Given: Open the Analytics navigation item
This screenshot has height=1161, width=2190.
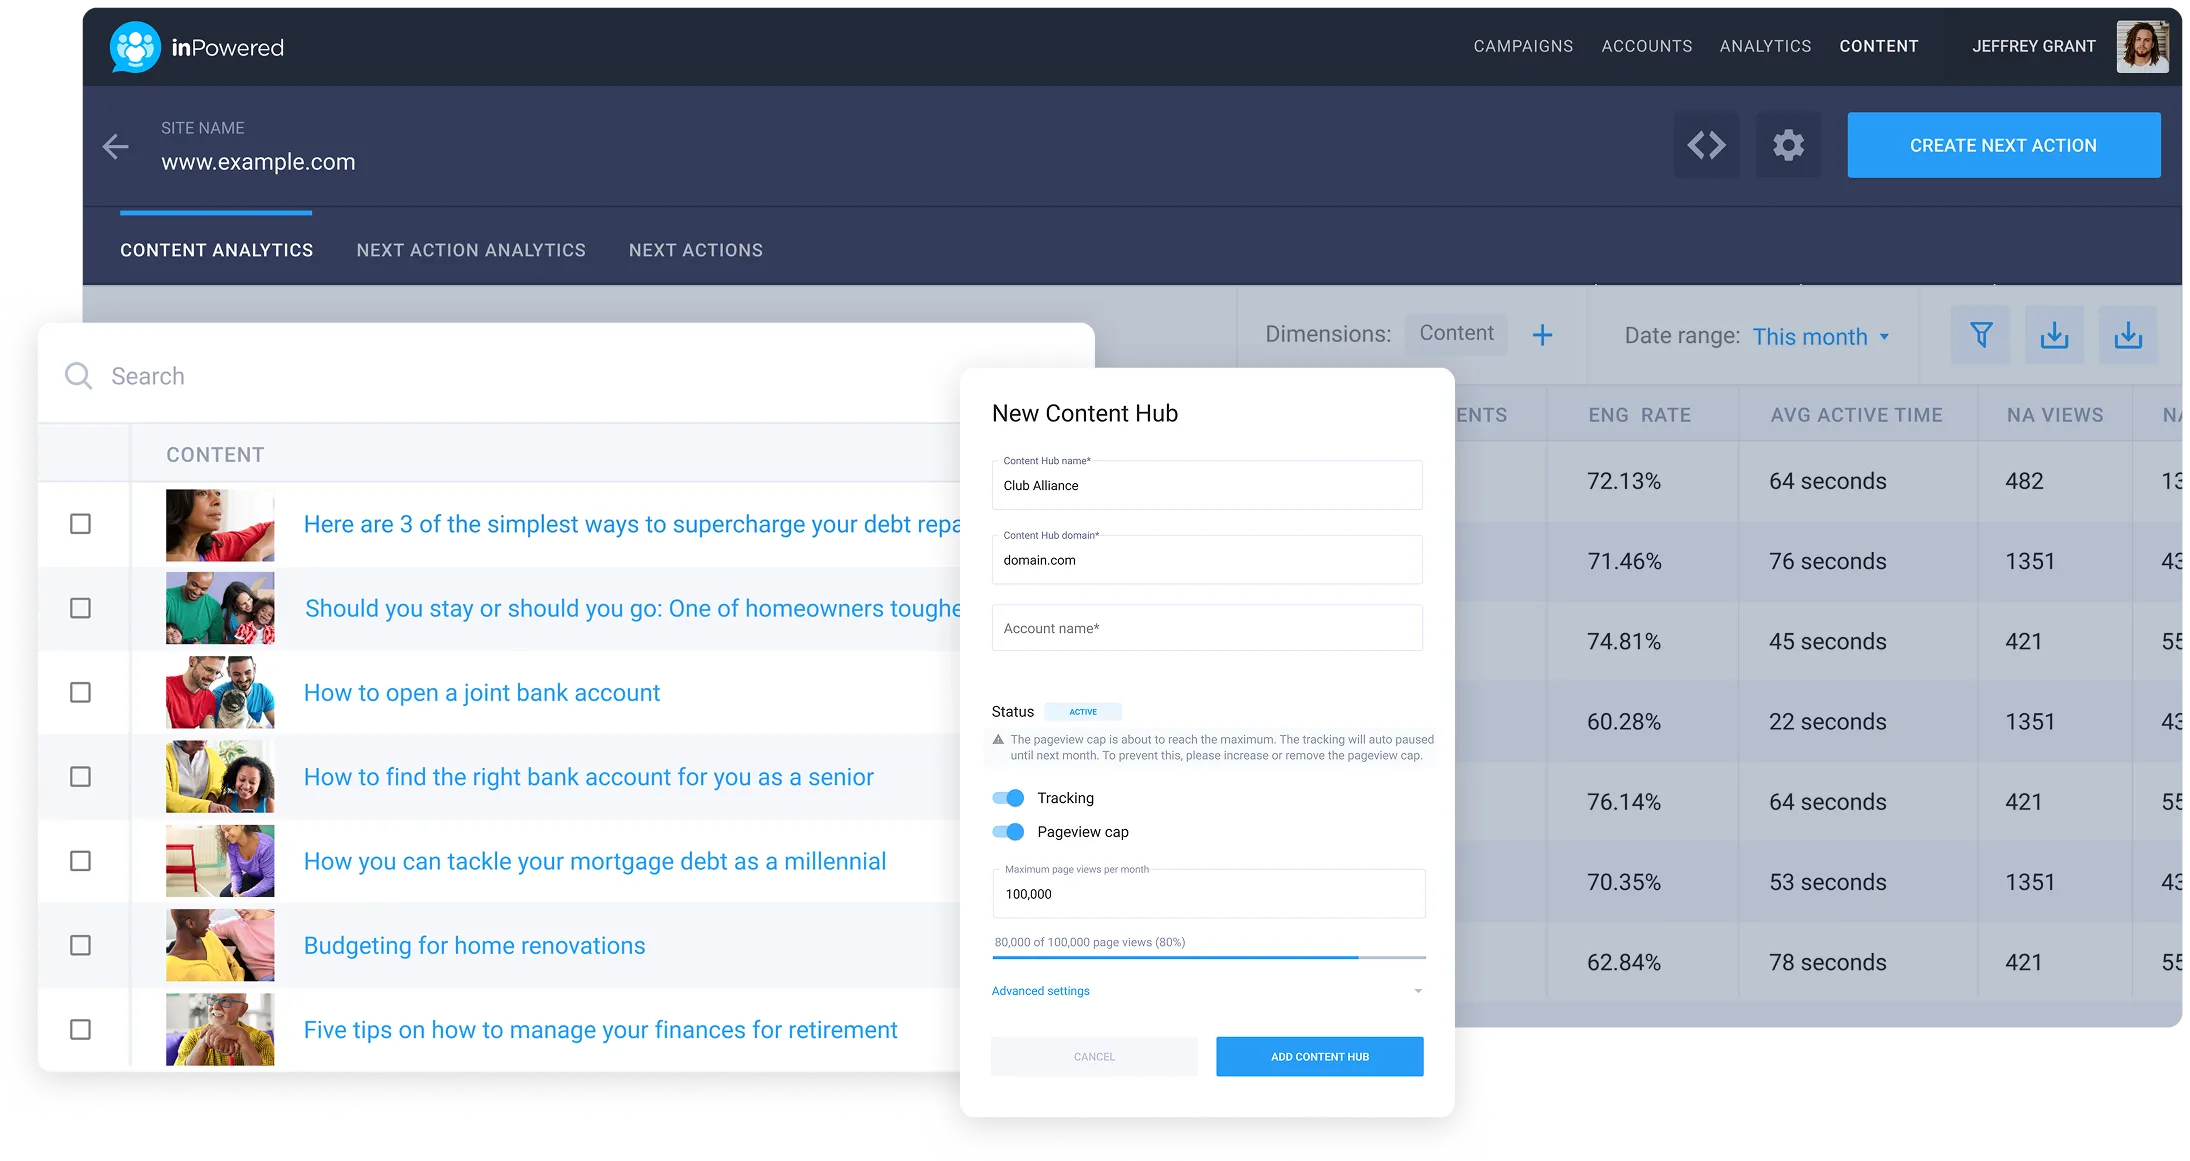Looking at the screenshot, I should 1765,46.
